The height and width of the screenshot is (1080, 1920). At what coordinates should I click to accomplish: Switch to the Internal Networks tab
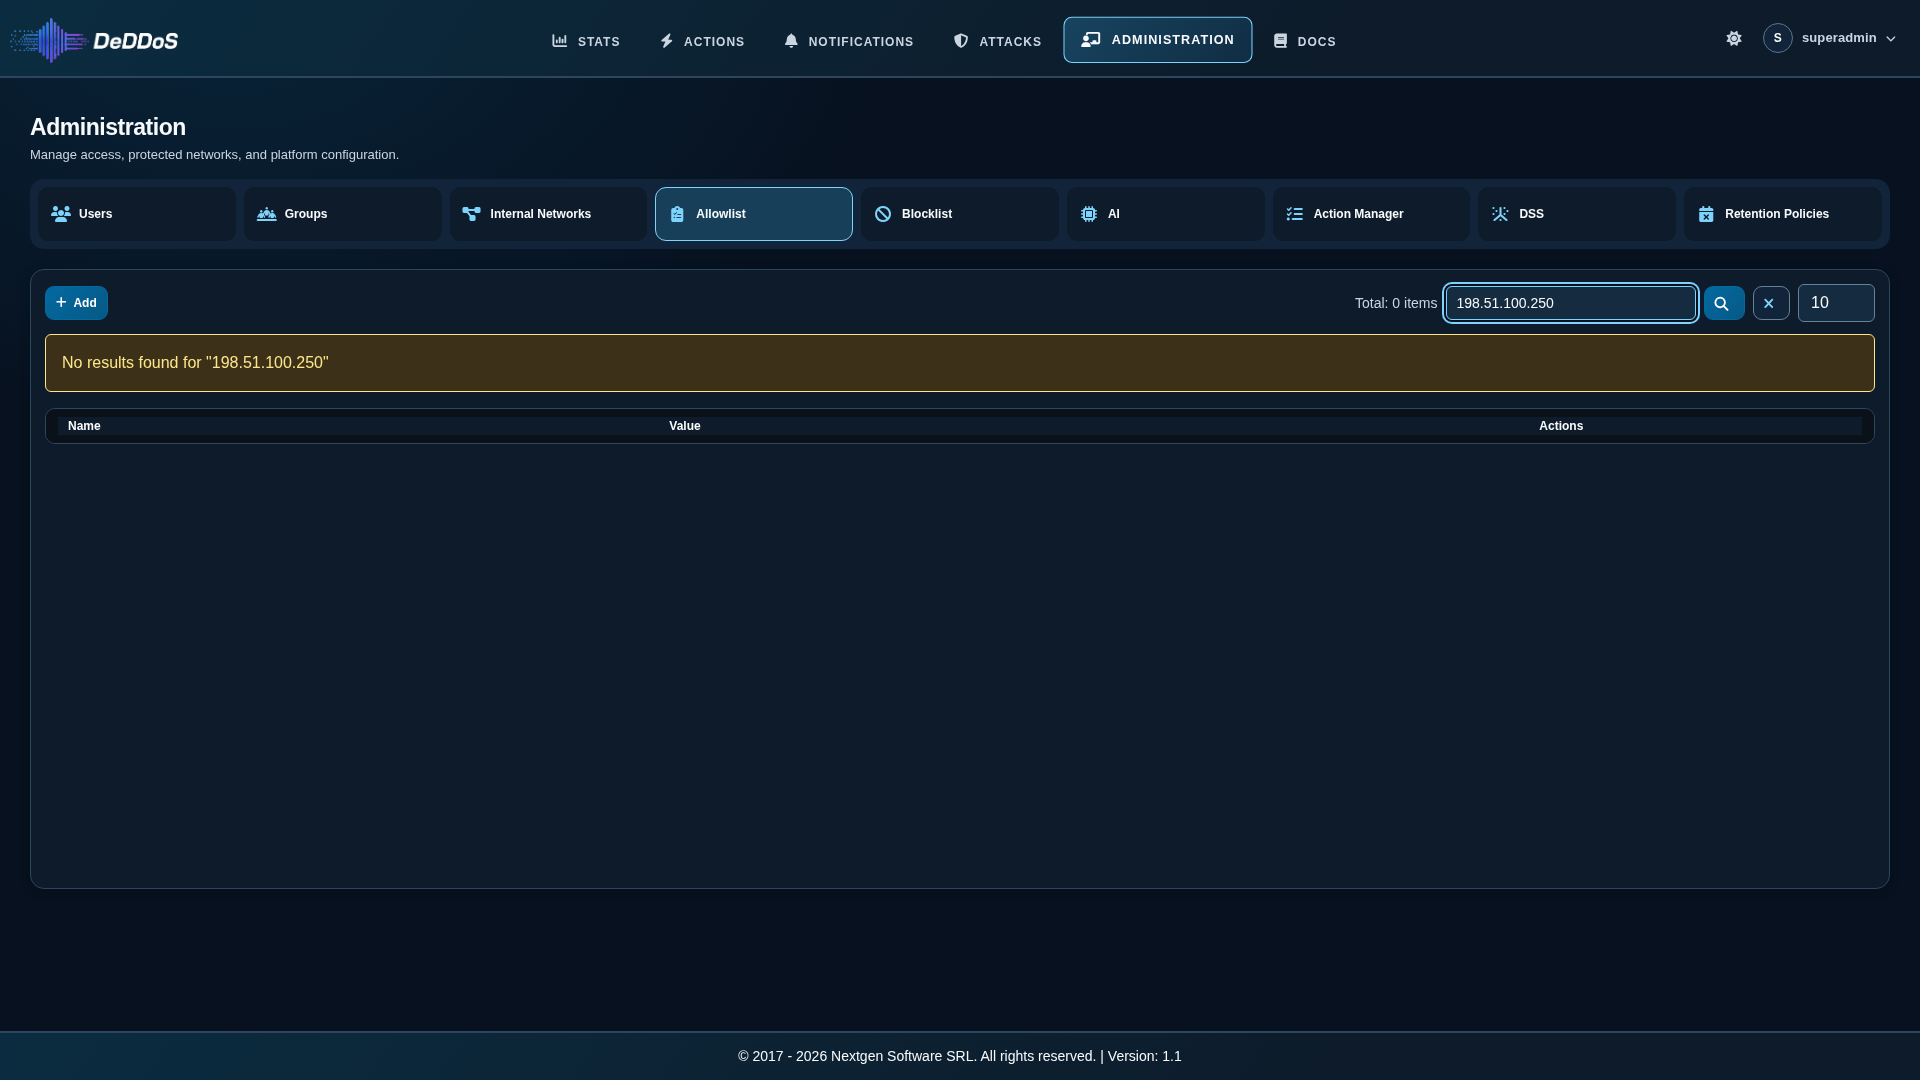[548, 214]
